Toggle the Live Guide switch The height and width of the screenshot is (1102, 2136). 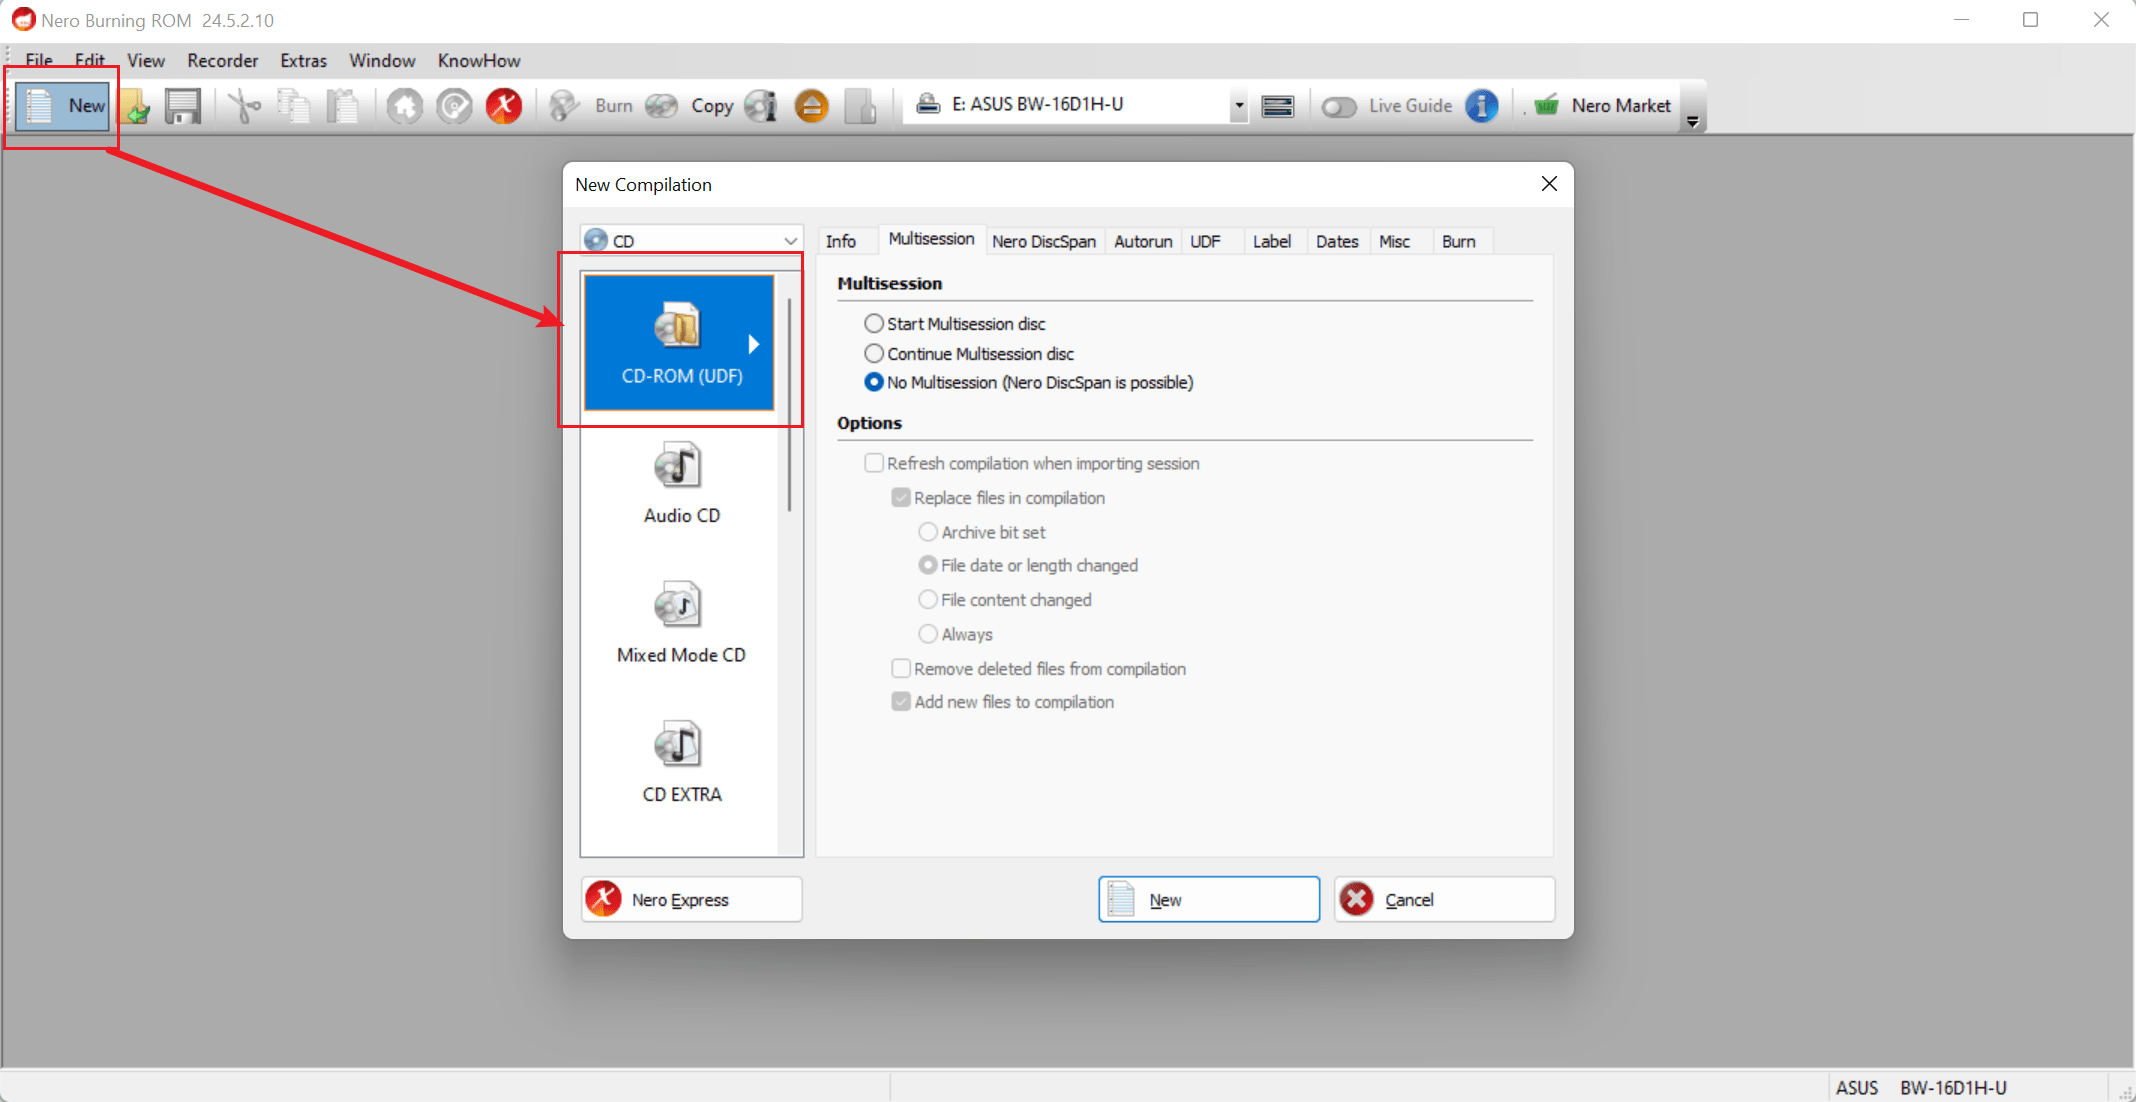(x=1338, y=105)
